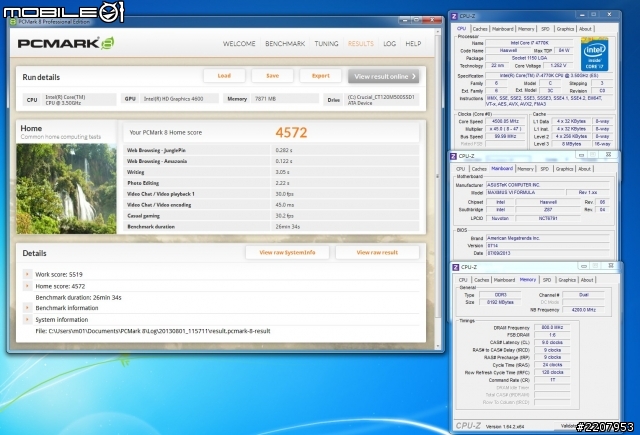
Task: Click the Video Chat / Video playback 1 row
Action: (x=271, y=194)
